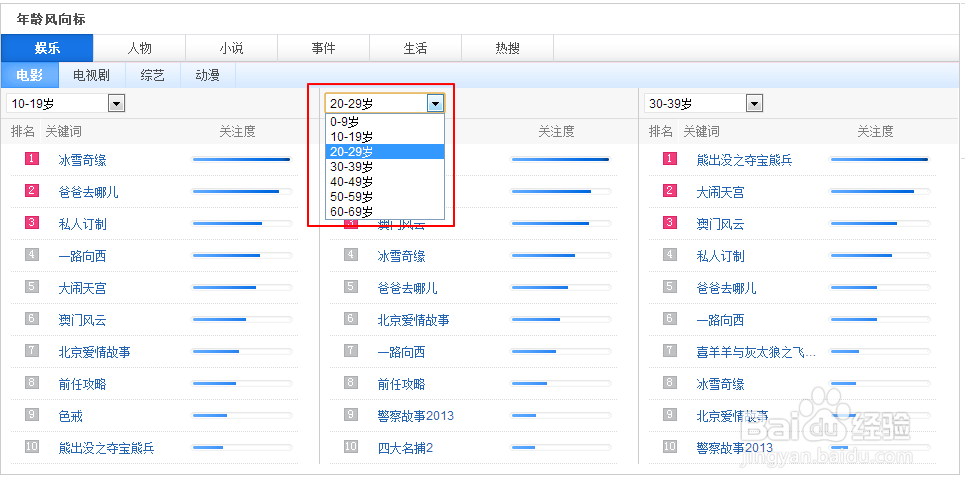This screenshot has width=965, height=490.
Task: Click rank 1 badge beside 冰雪奇缘
Action: coord(32,159)
